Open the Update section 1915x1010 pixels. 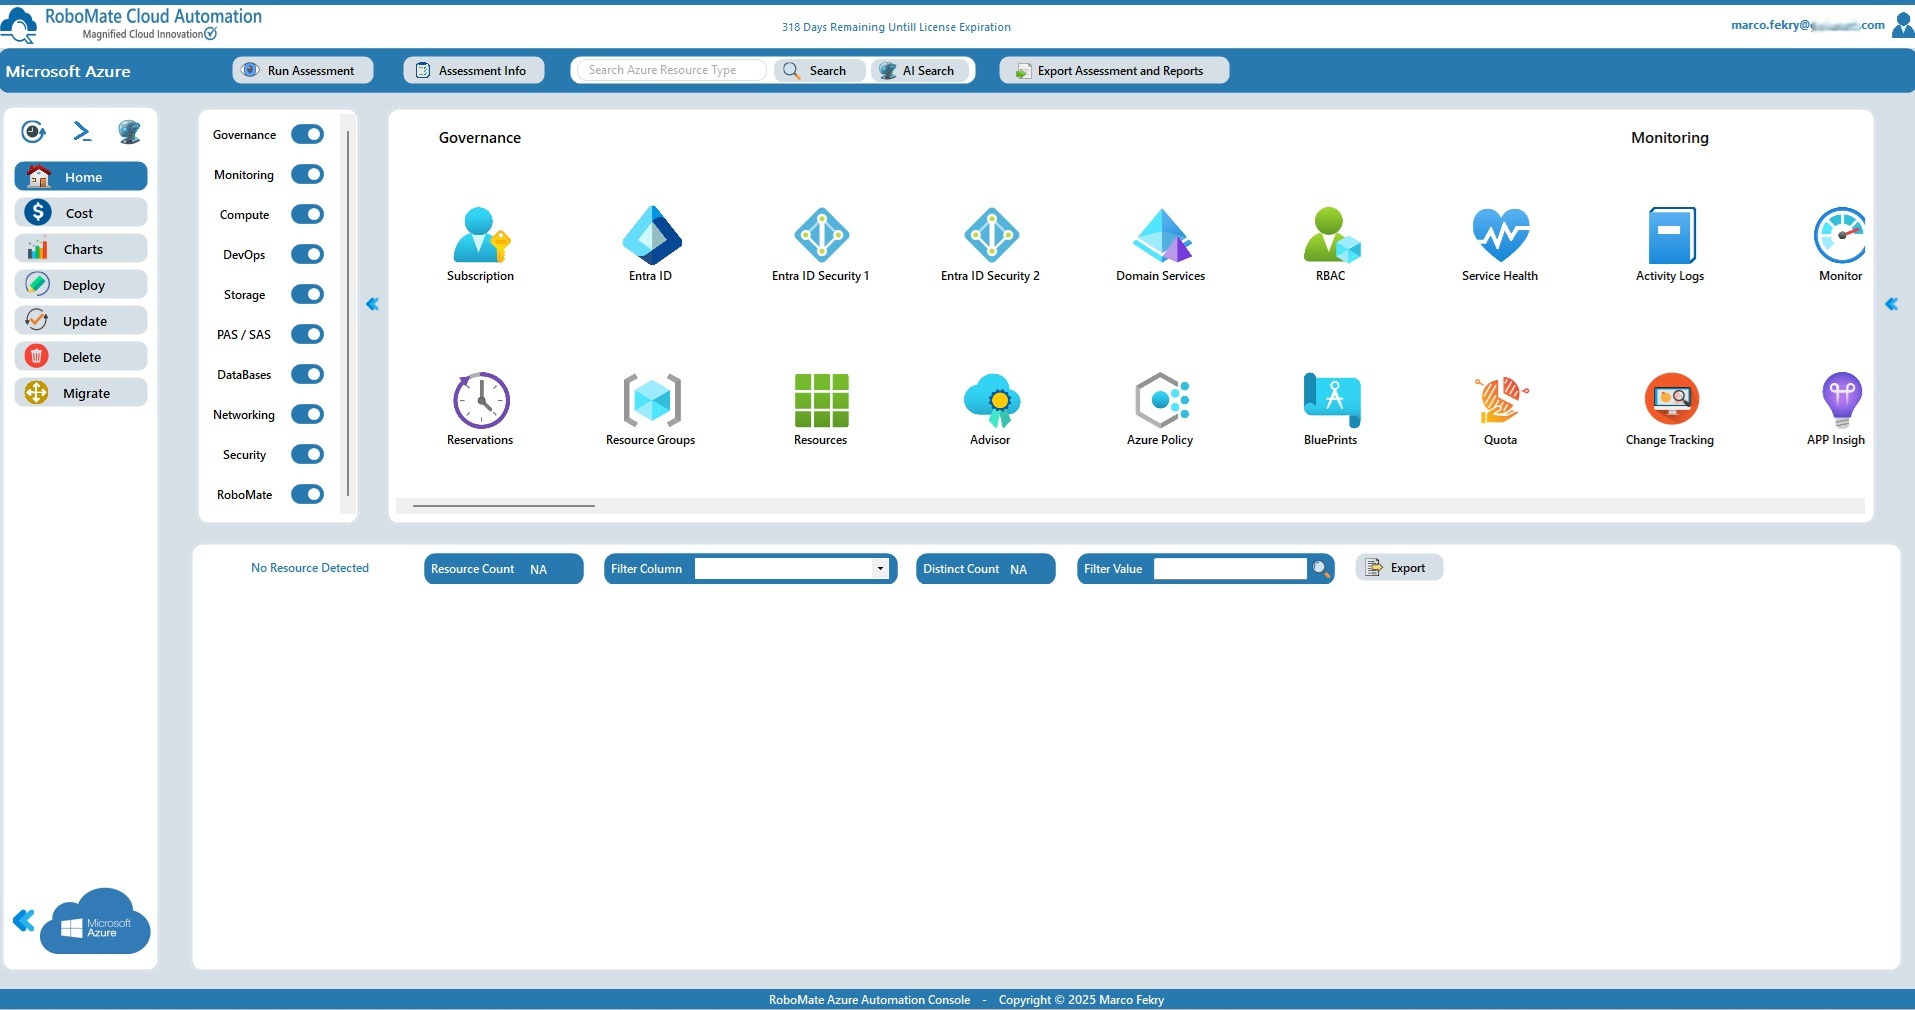pos(81,321)
